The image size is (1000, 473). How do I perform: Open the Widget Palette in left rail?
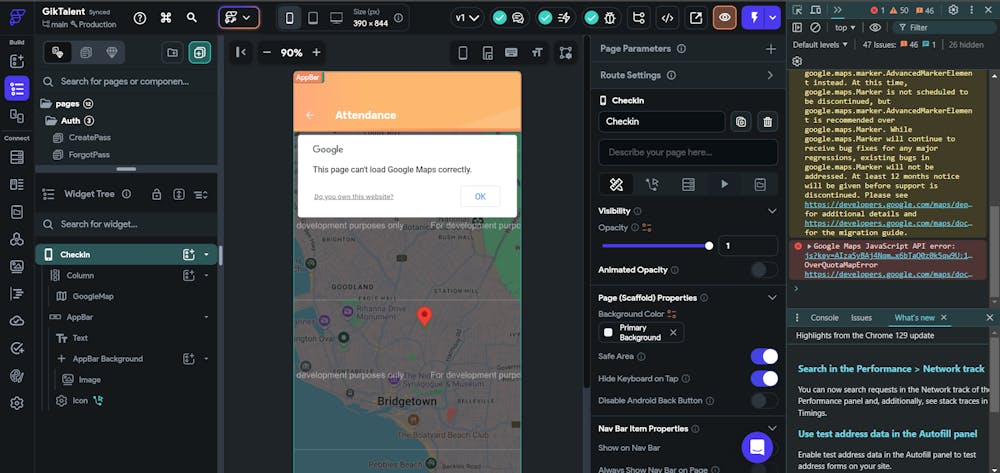17,61
